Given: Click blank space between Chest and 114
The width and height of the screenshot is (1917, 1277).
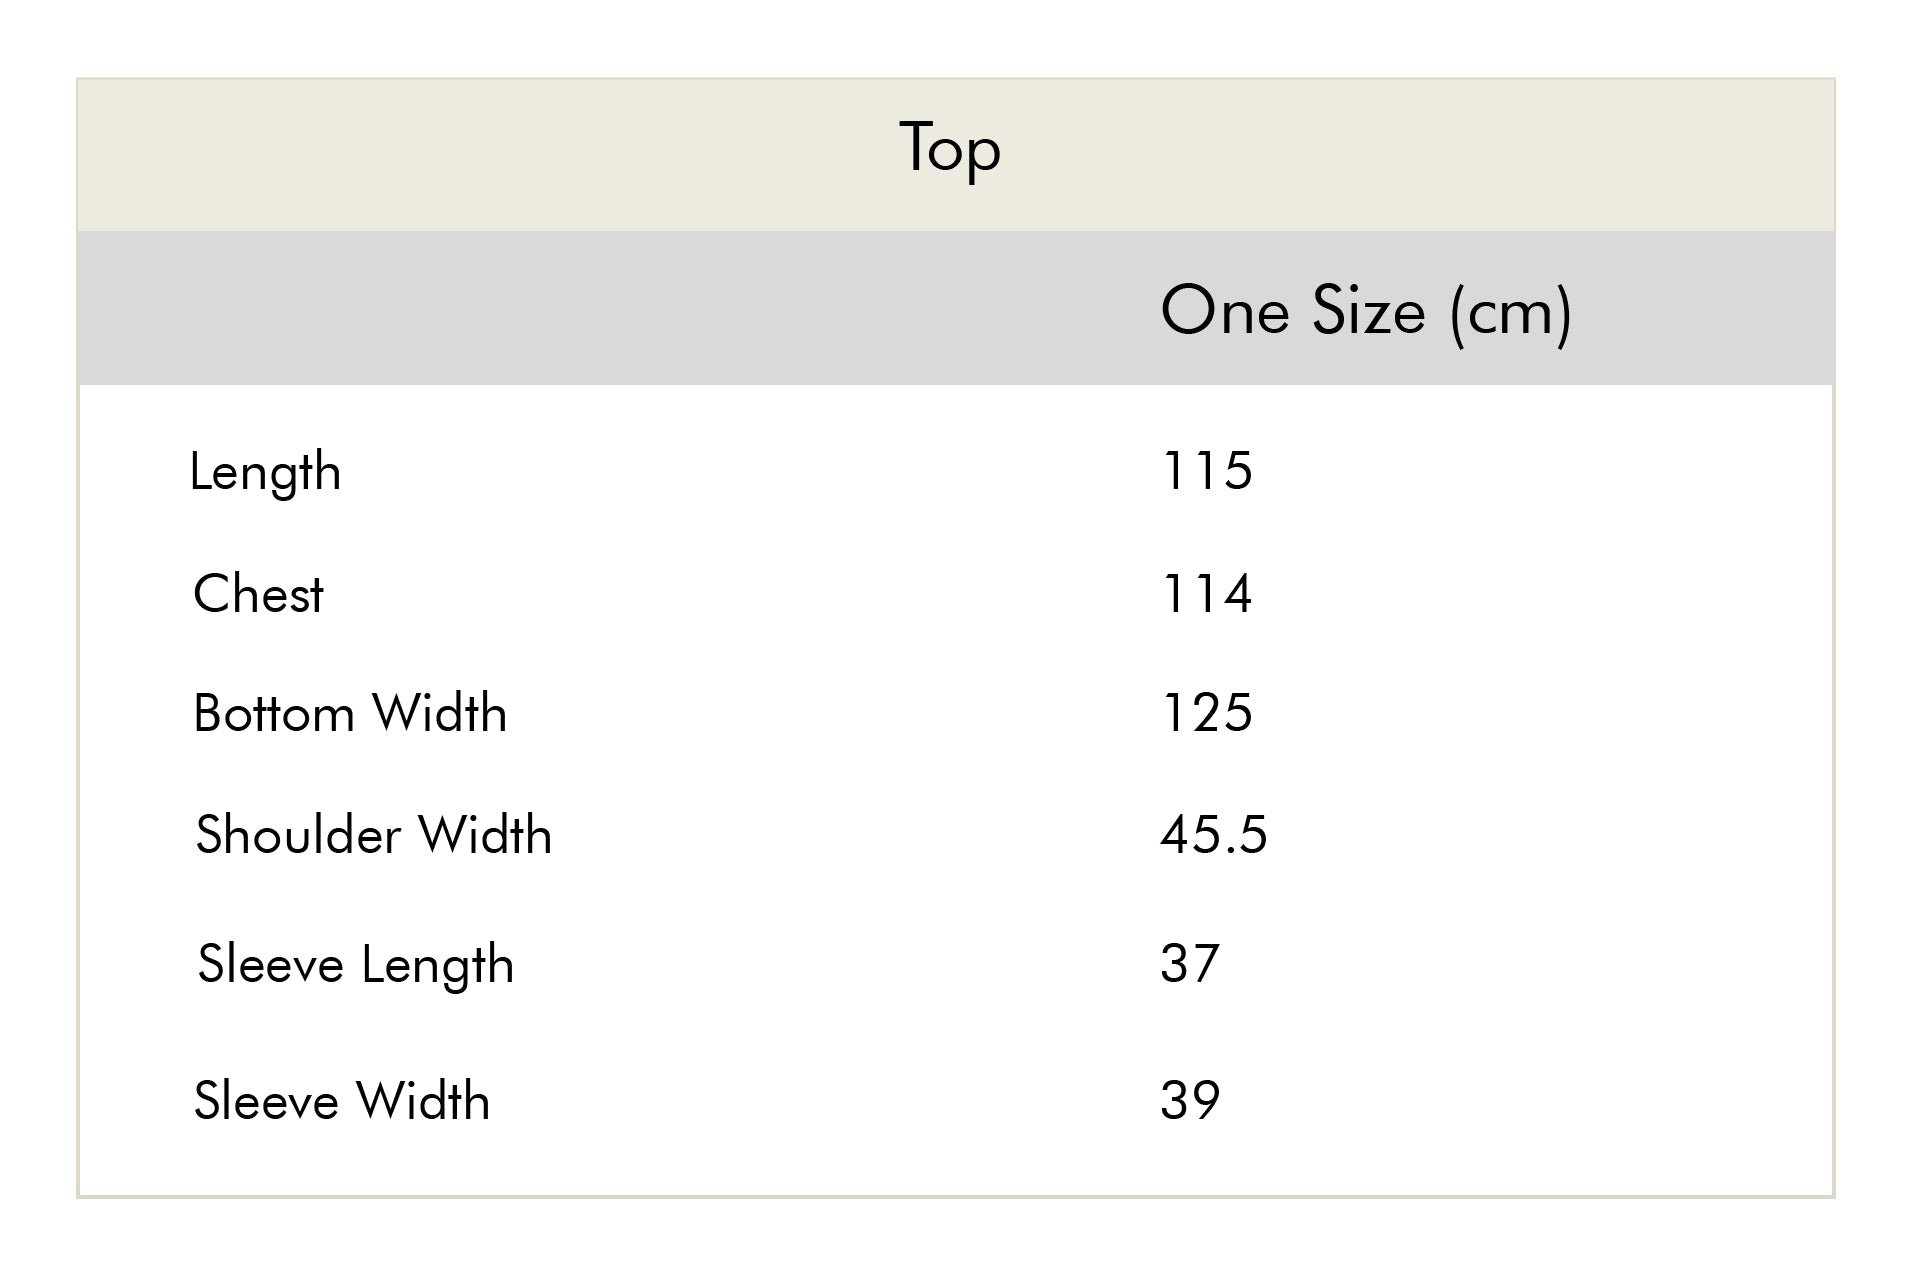Looking at the screenshot, I should click(740, 594).
